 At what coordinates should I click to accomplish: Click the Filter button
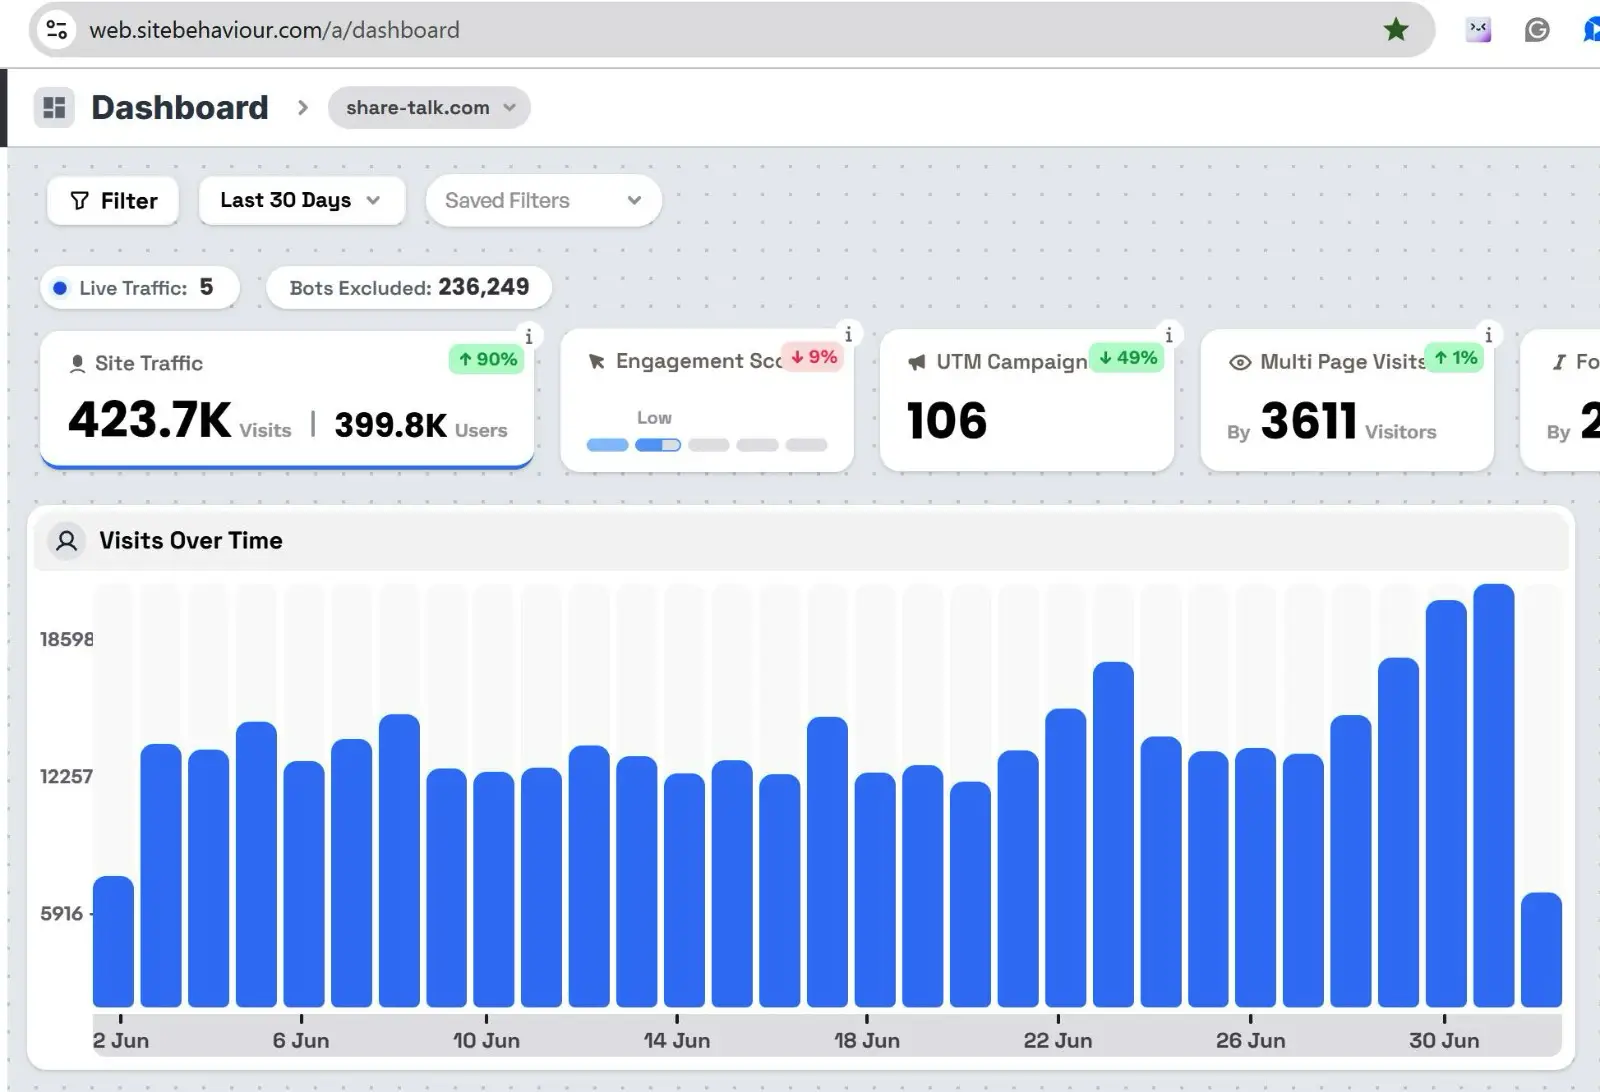[113, 201]
